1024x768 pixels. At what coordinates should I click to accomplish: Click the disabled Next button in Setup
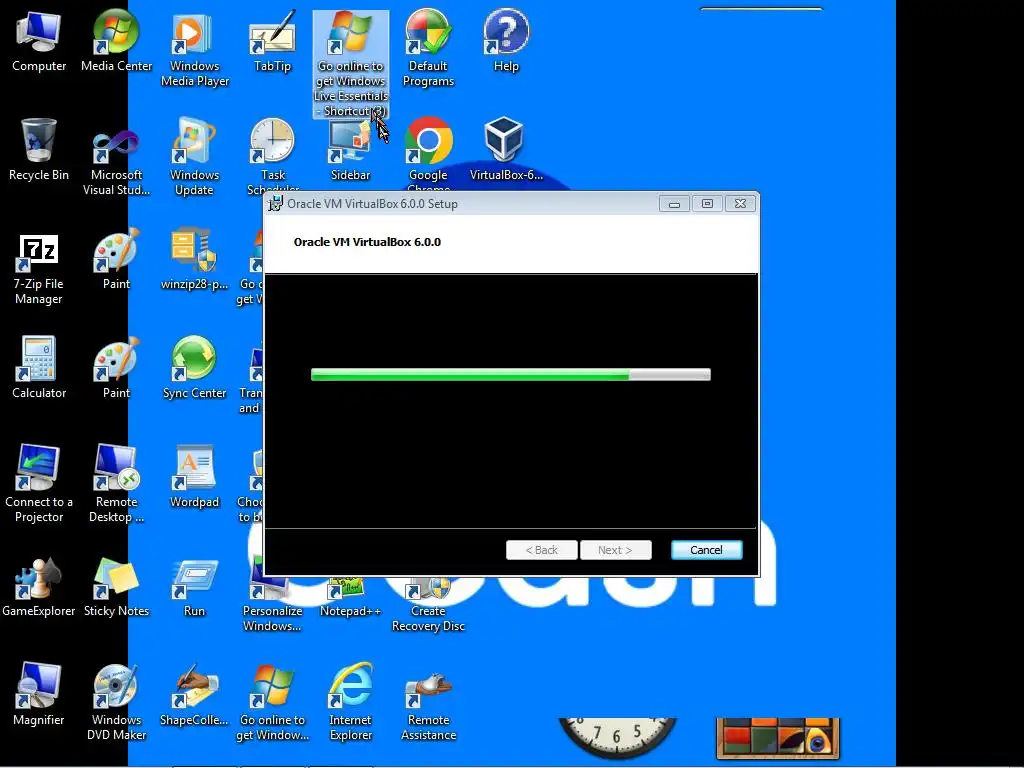(615, 550)
